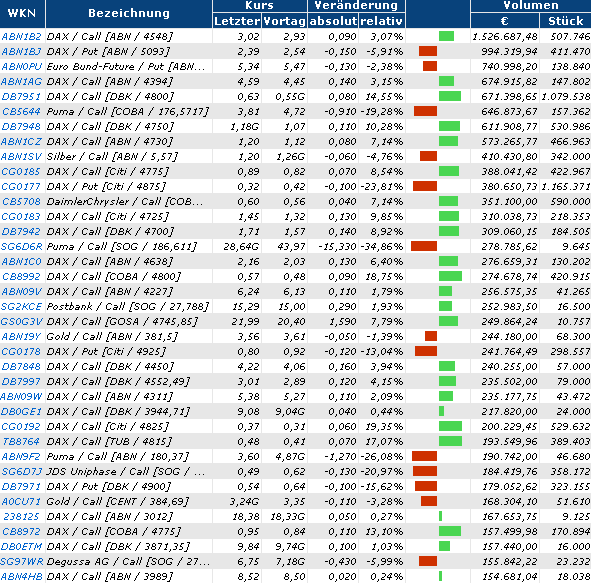The width and height of the screenshot is (591, 583).
Task: Open WKN link ABN4HB
Action: (21, 577)
